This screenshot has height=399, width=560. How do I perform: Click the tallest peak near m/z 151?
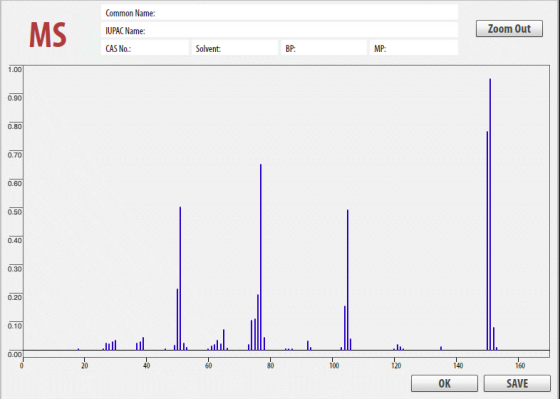[490, 214]
